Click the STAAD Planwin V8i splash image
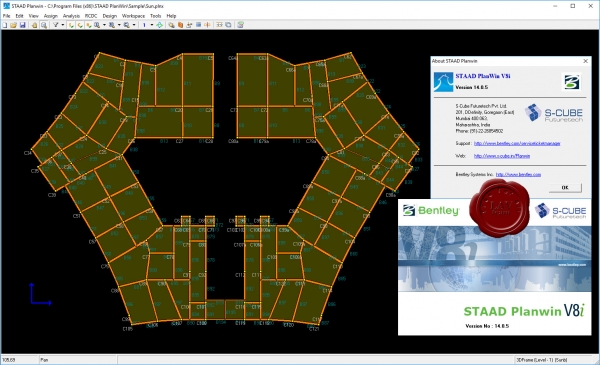This screenshot has height=365, width=600. coord(494,267)
